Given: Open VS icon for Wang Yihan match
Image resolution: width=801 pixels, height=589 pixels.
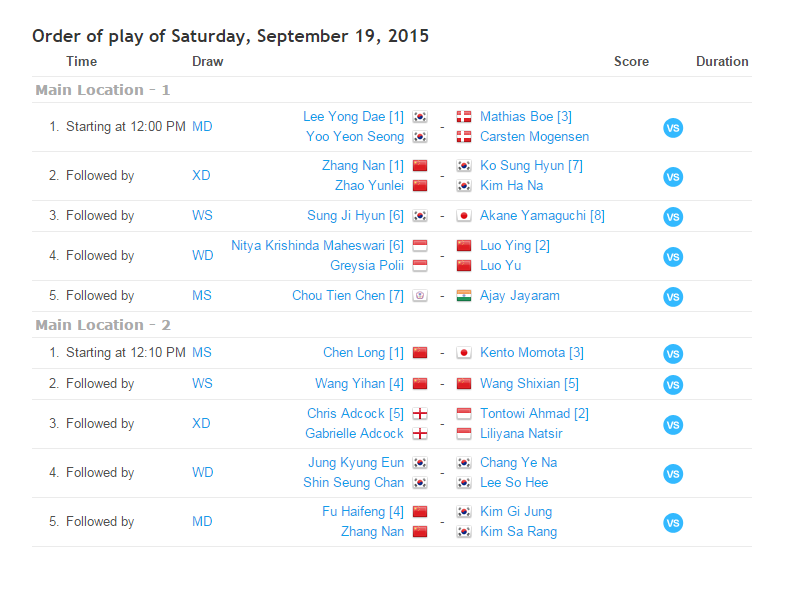Looking at the screenshot, I should point(673,384).
